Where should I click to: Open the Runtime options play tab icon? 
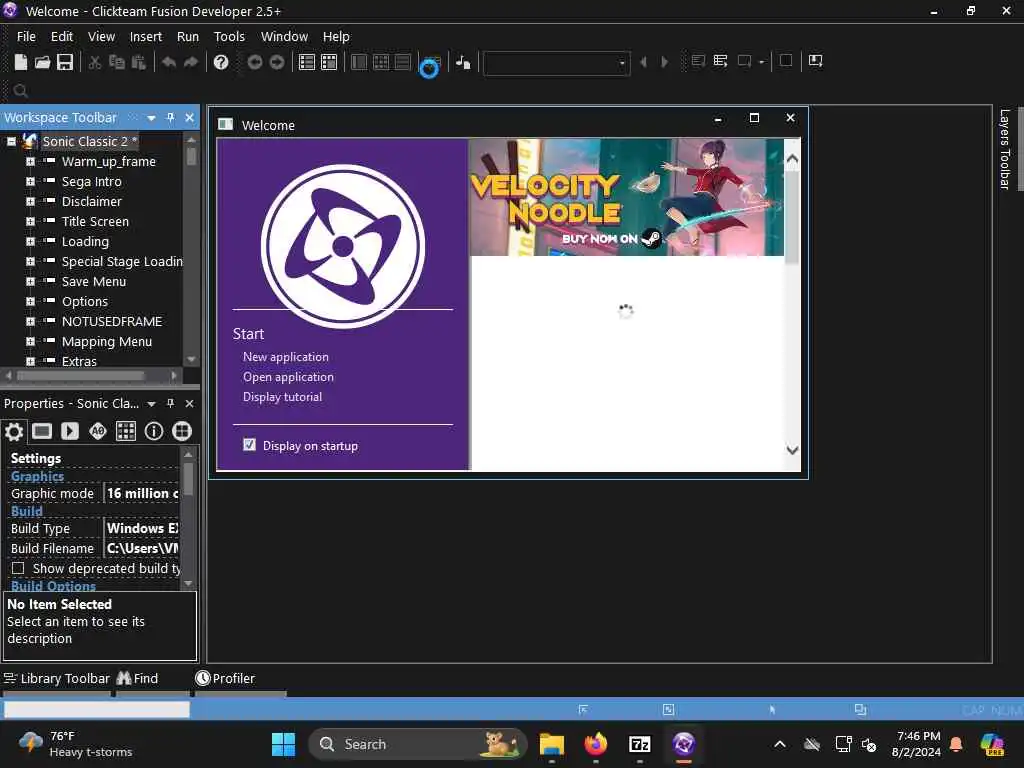tap(70, 431)
